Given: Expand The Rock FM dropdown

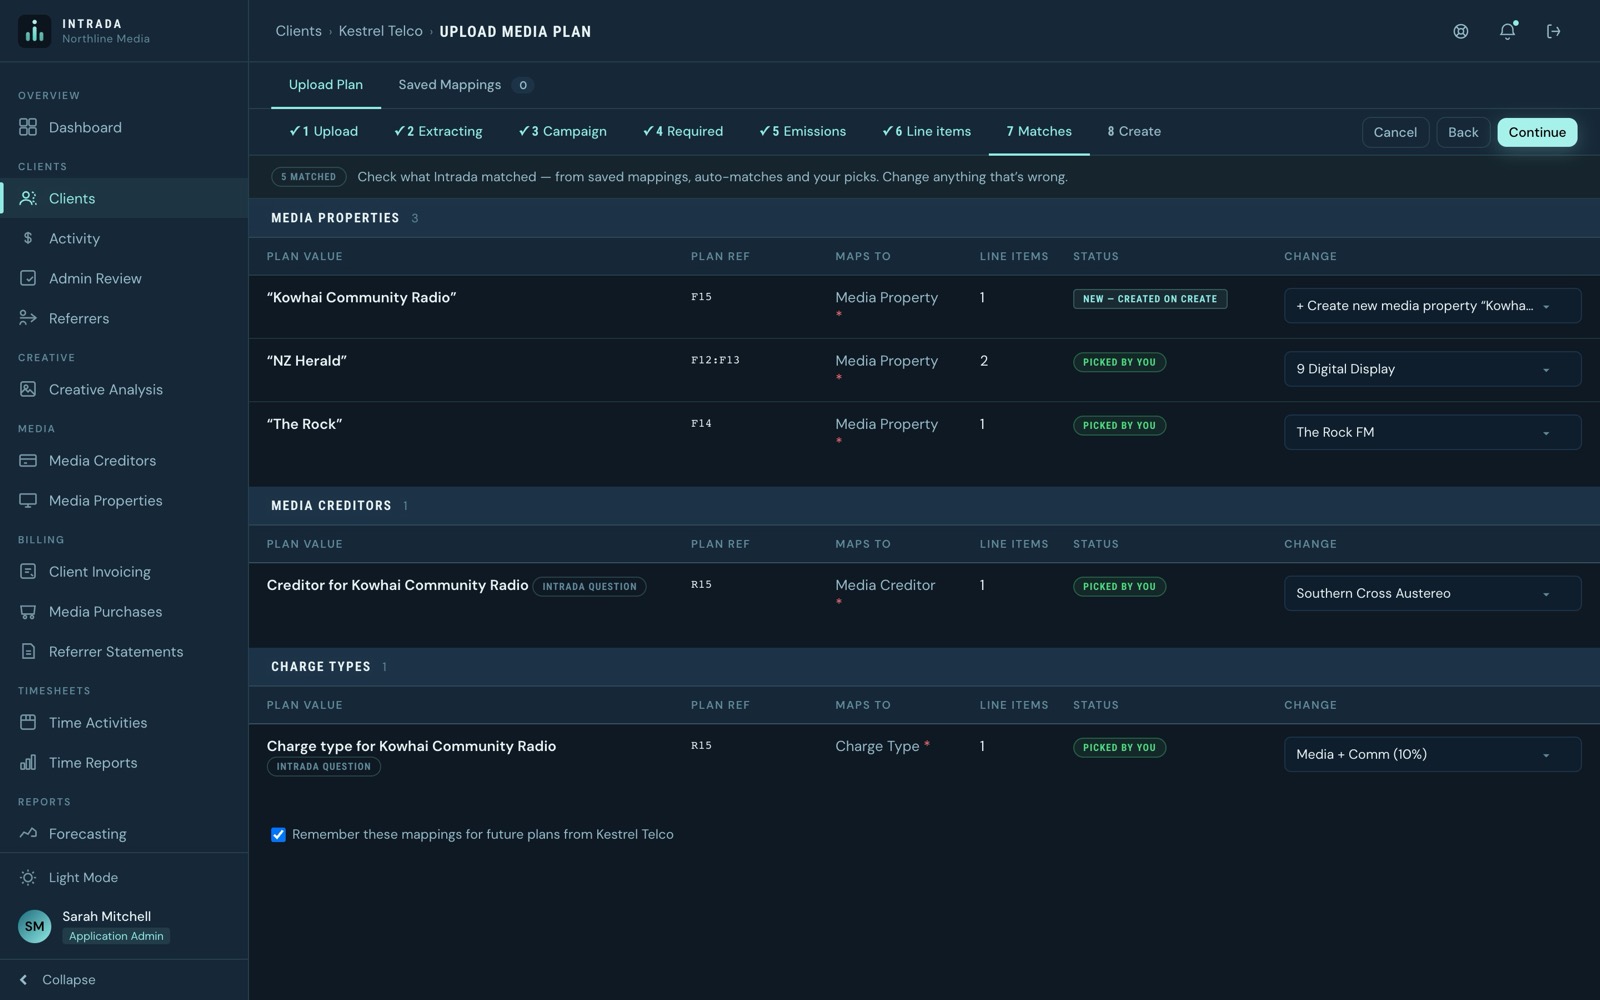Looking at the screenshot, I should [x=1432, y=432].
